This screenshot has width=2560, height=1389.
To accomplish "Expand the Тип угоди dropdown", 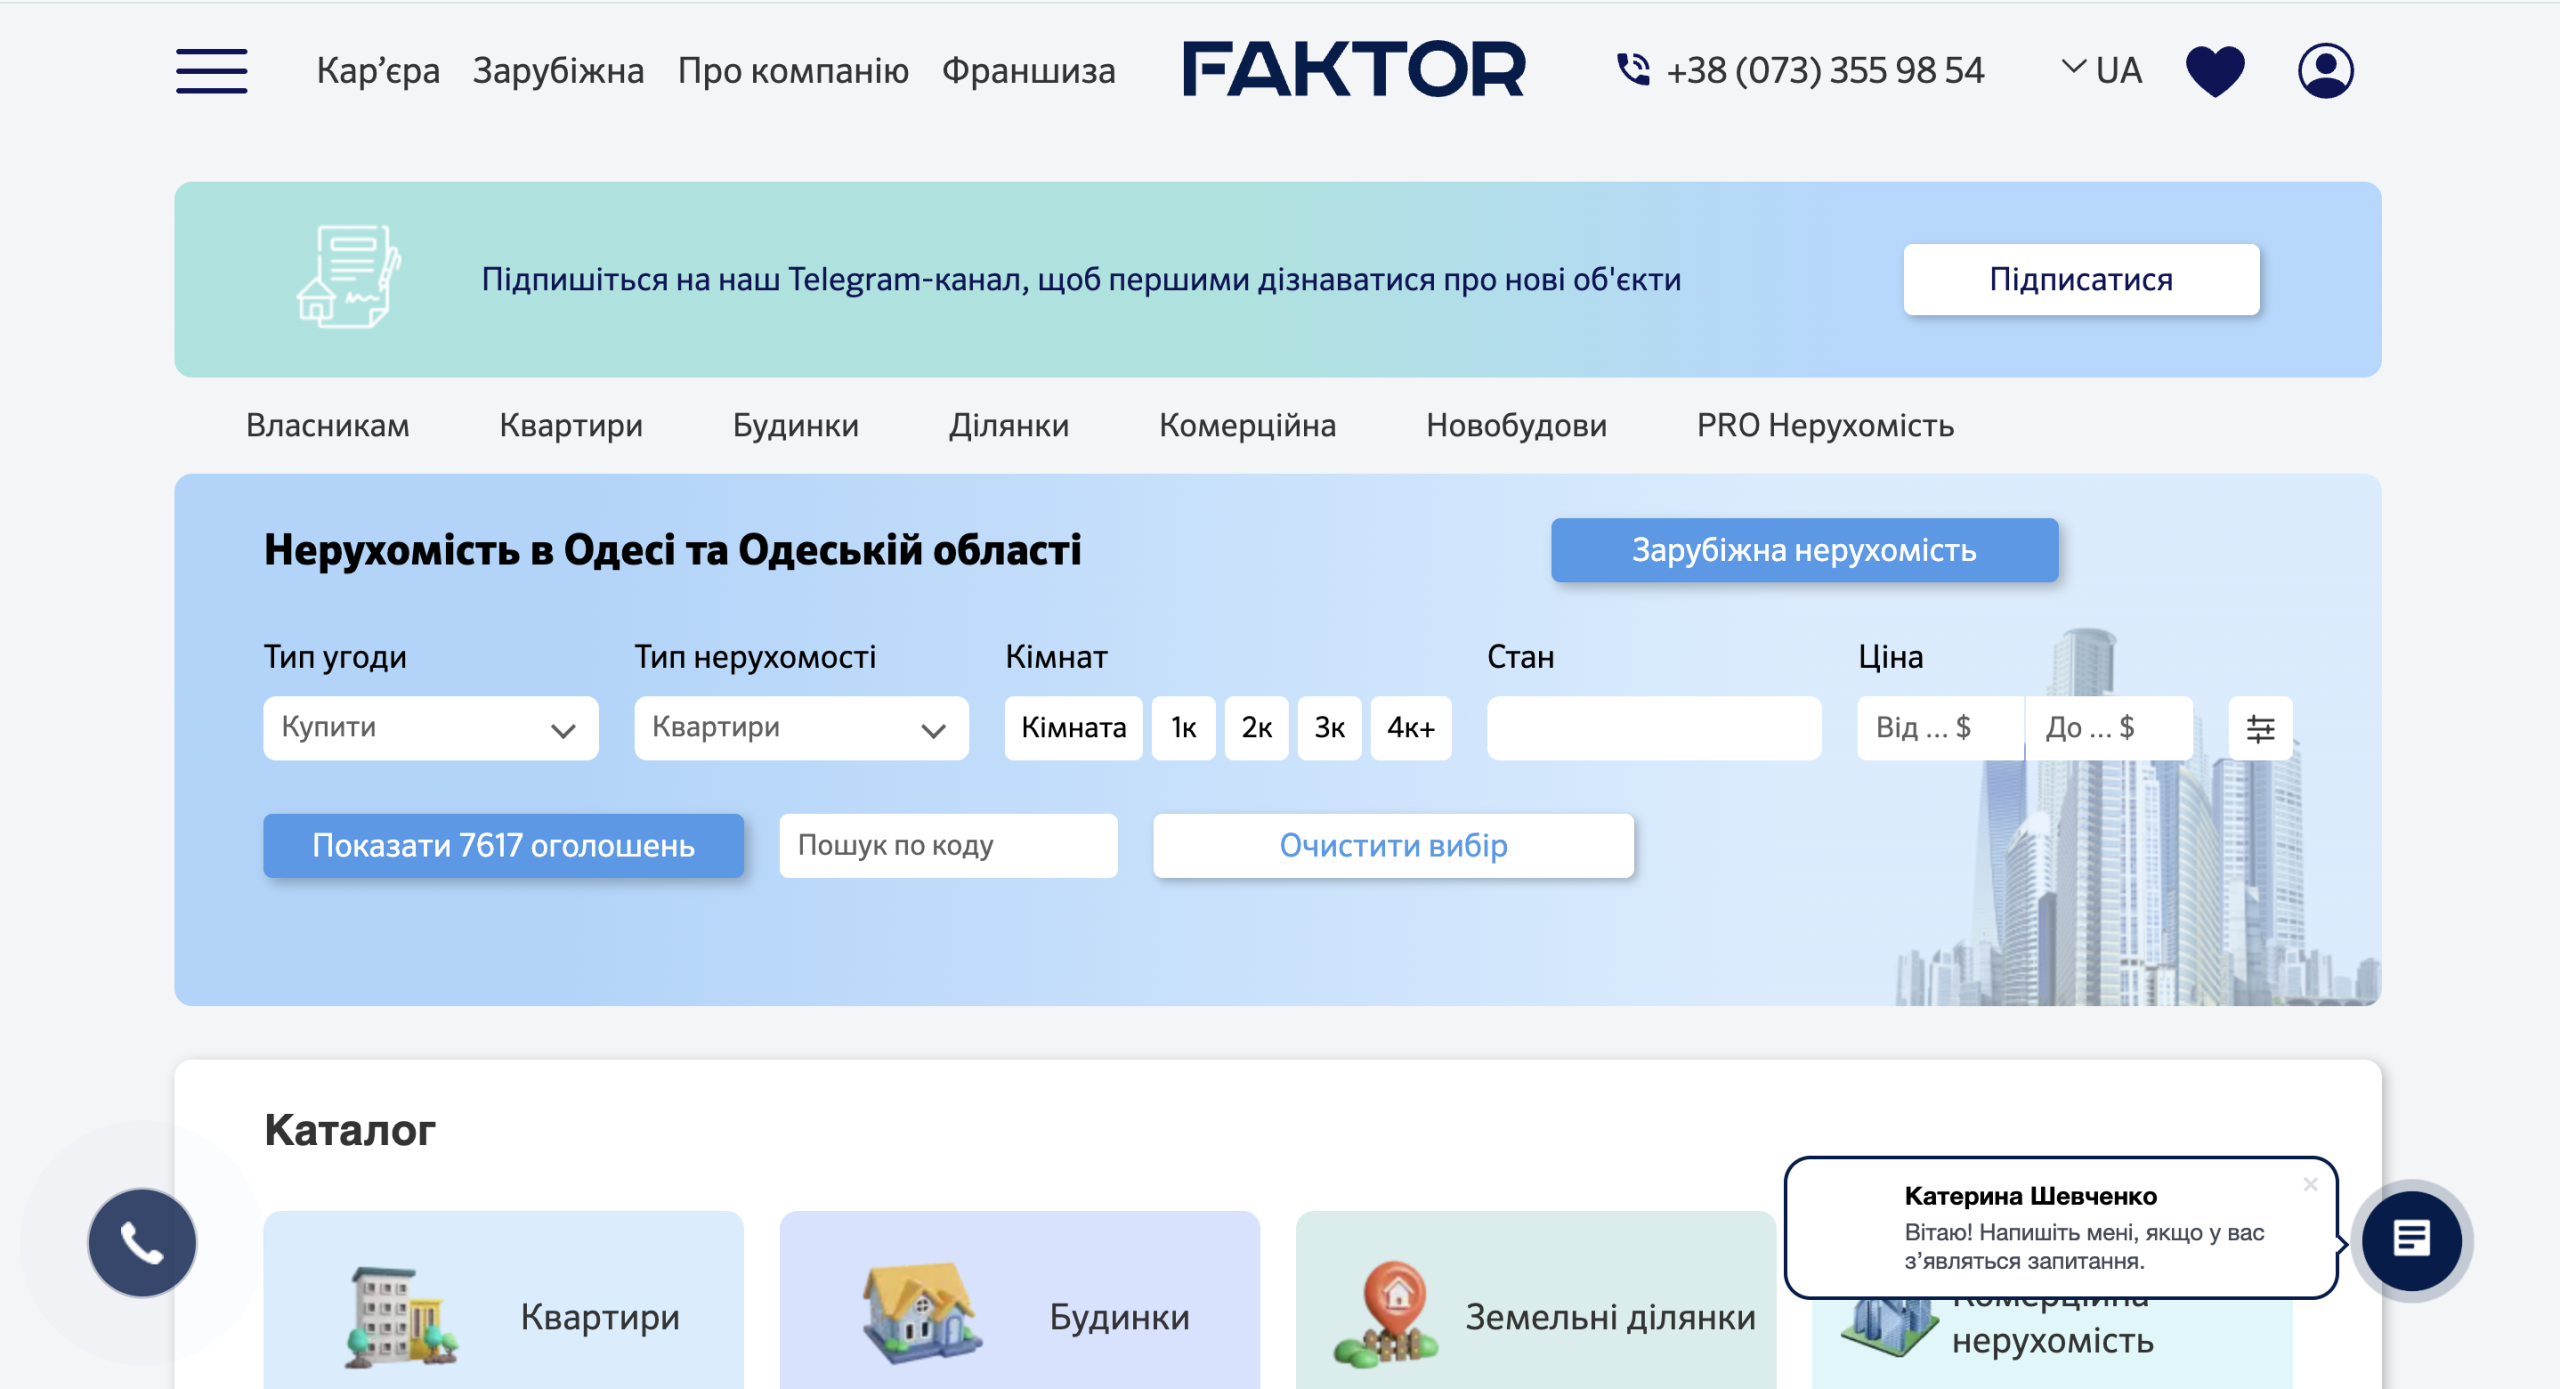I will 430,728.
